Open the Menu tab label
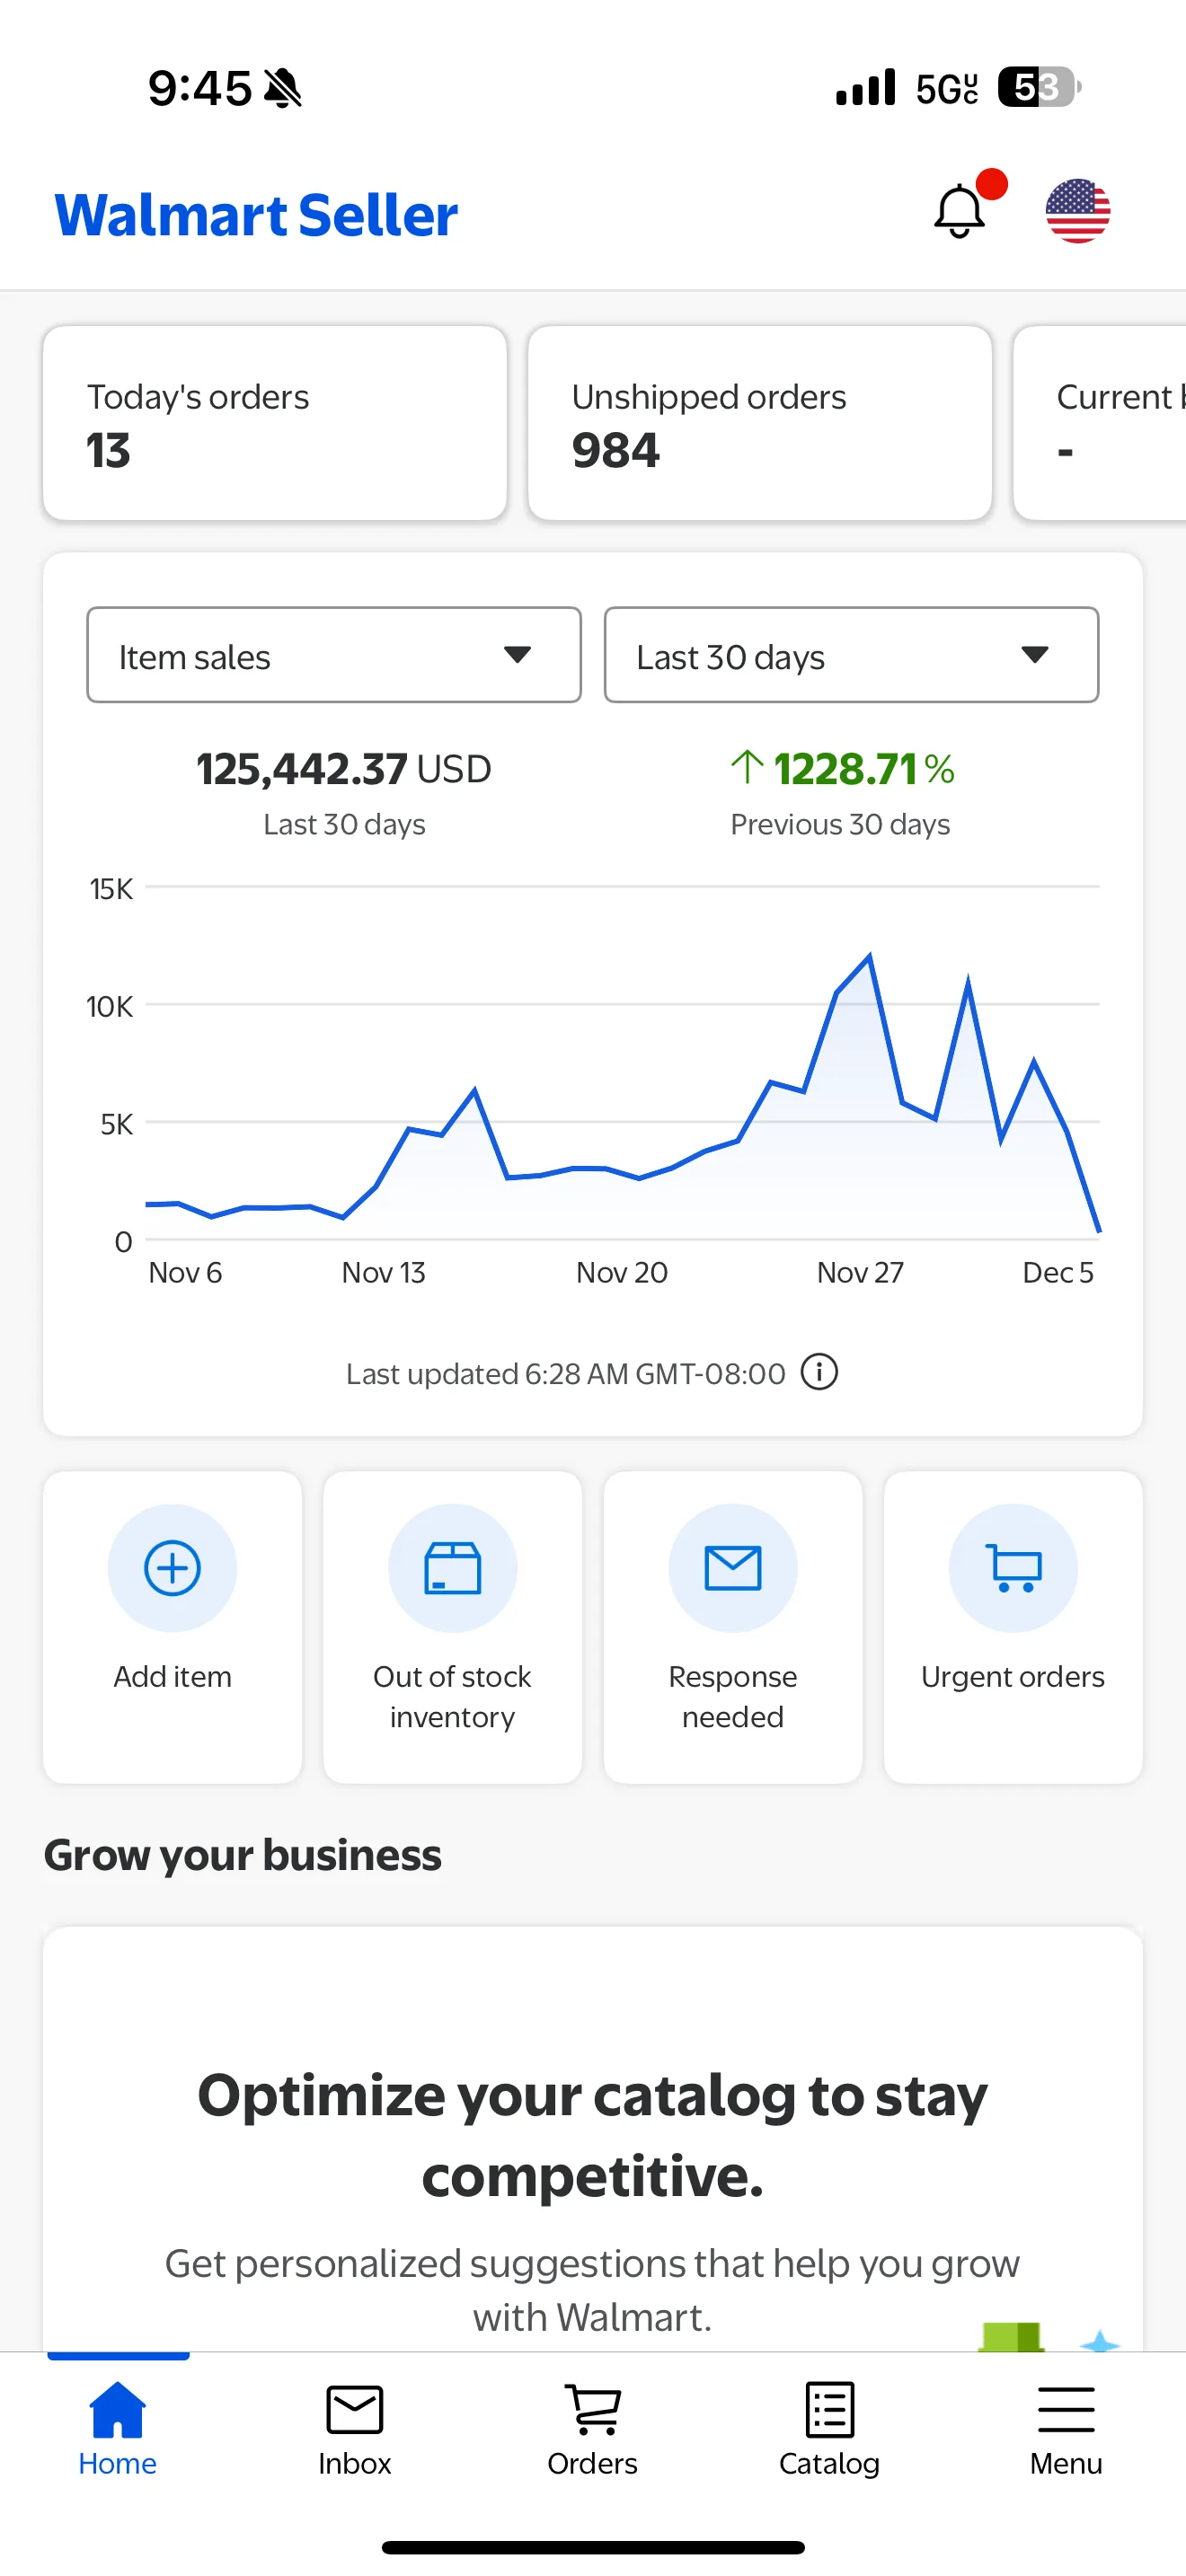 click(x=1066, y=2463)
